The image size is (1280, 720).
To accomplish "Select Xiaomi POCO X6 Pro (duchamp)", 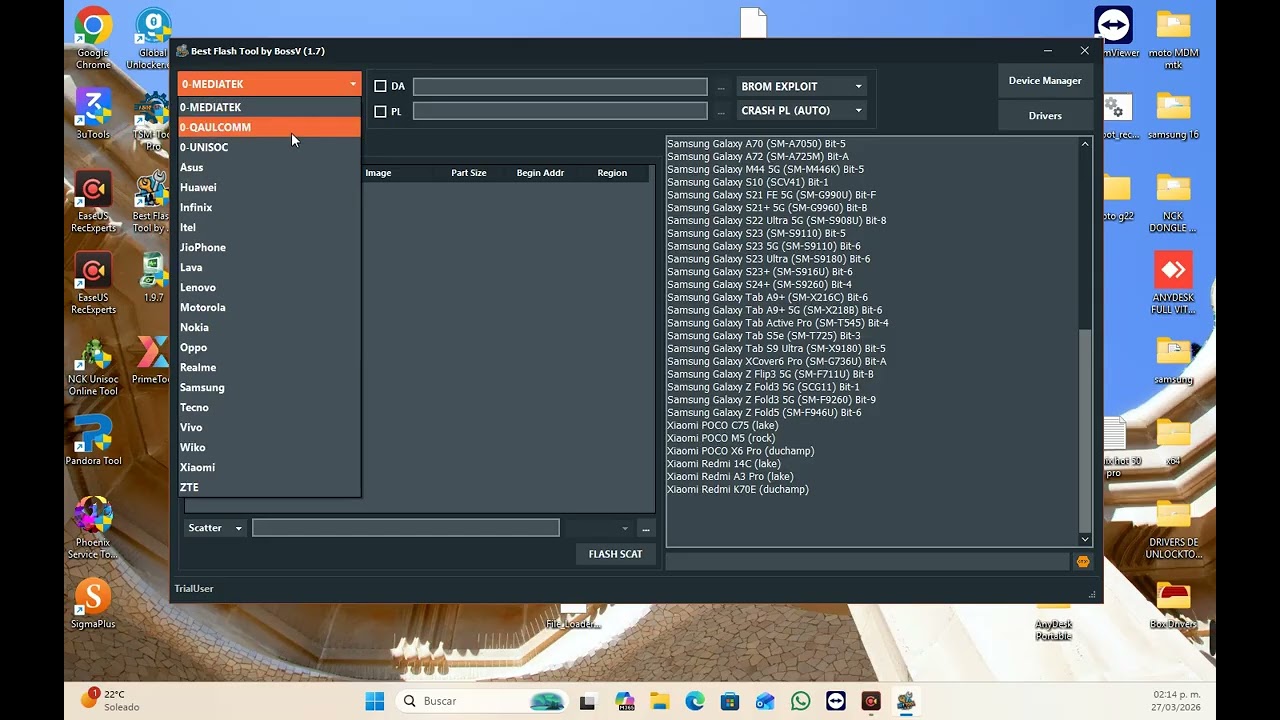I will pyautogui.click(x=740, y=451).
